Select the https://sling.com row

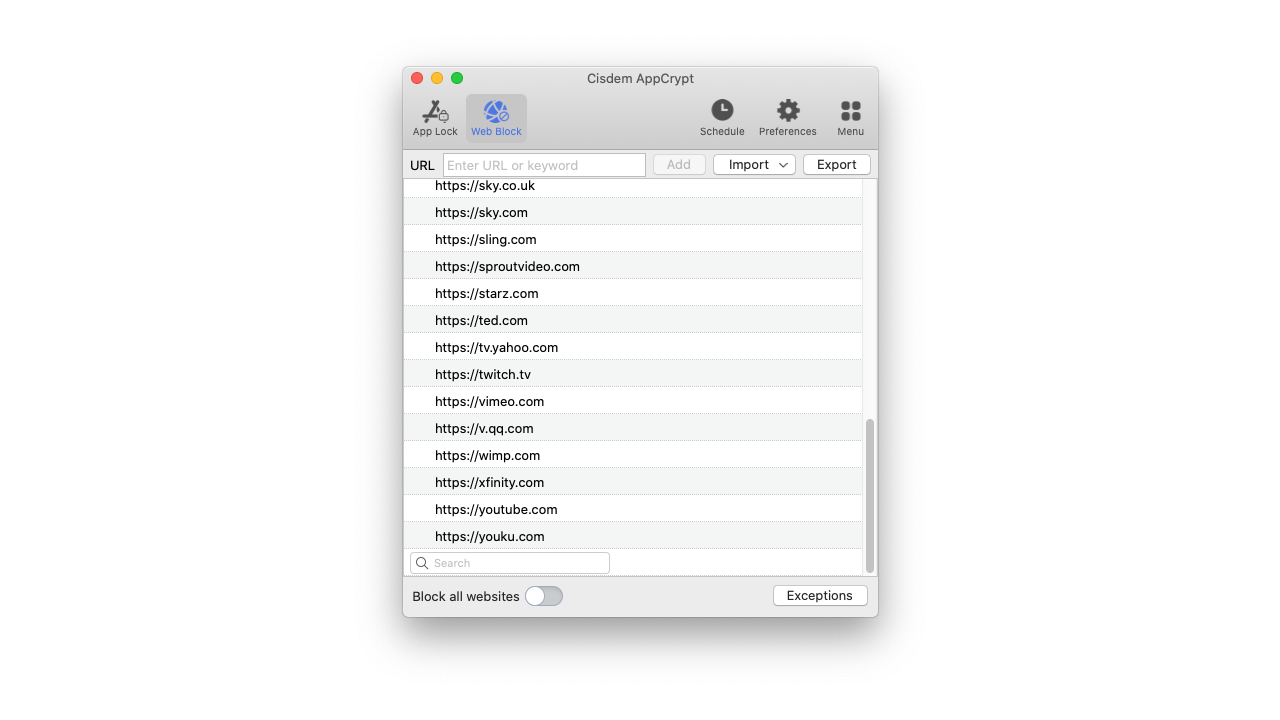[x=633, y=239]
